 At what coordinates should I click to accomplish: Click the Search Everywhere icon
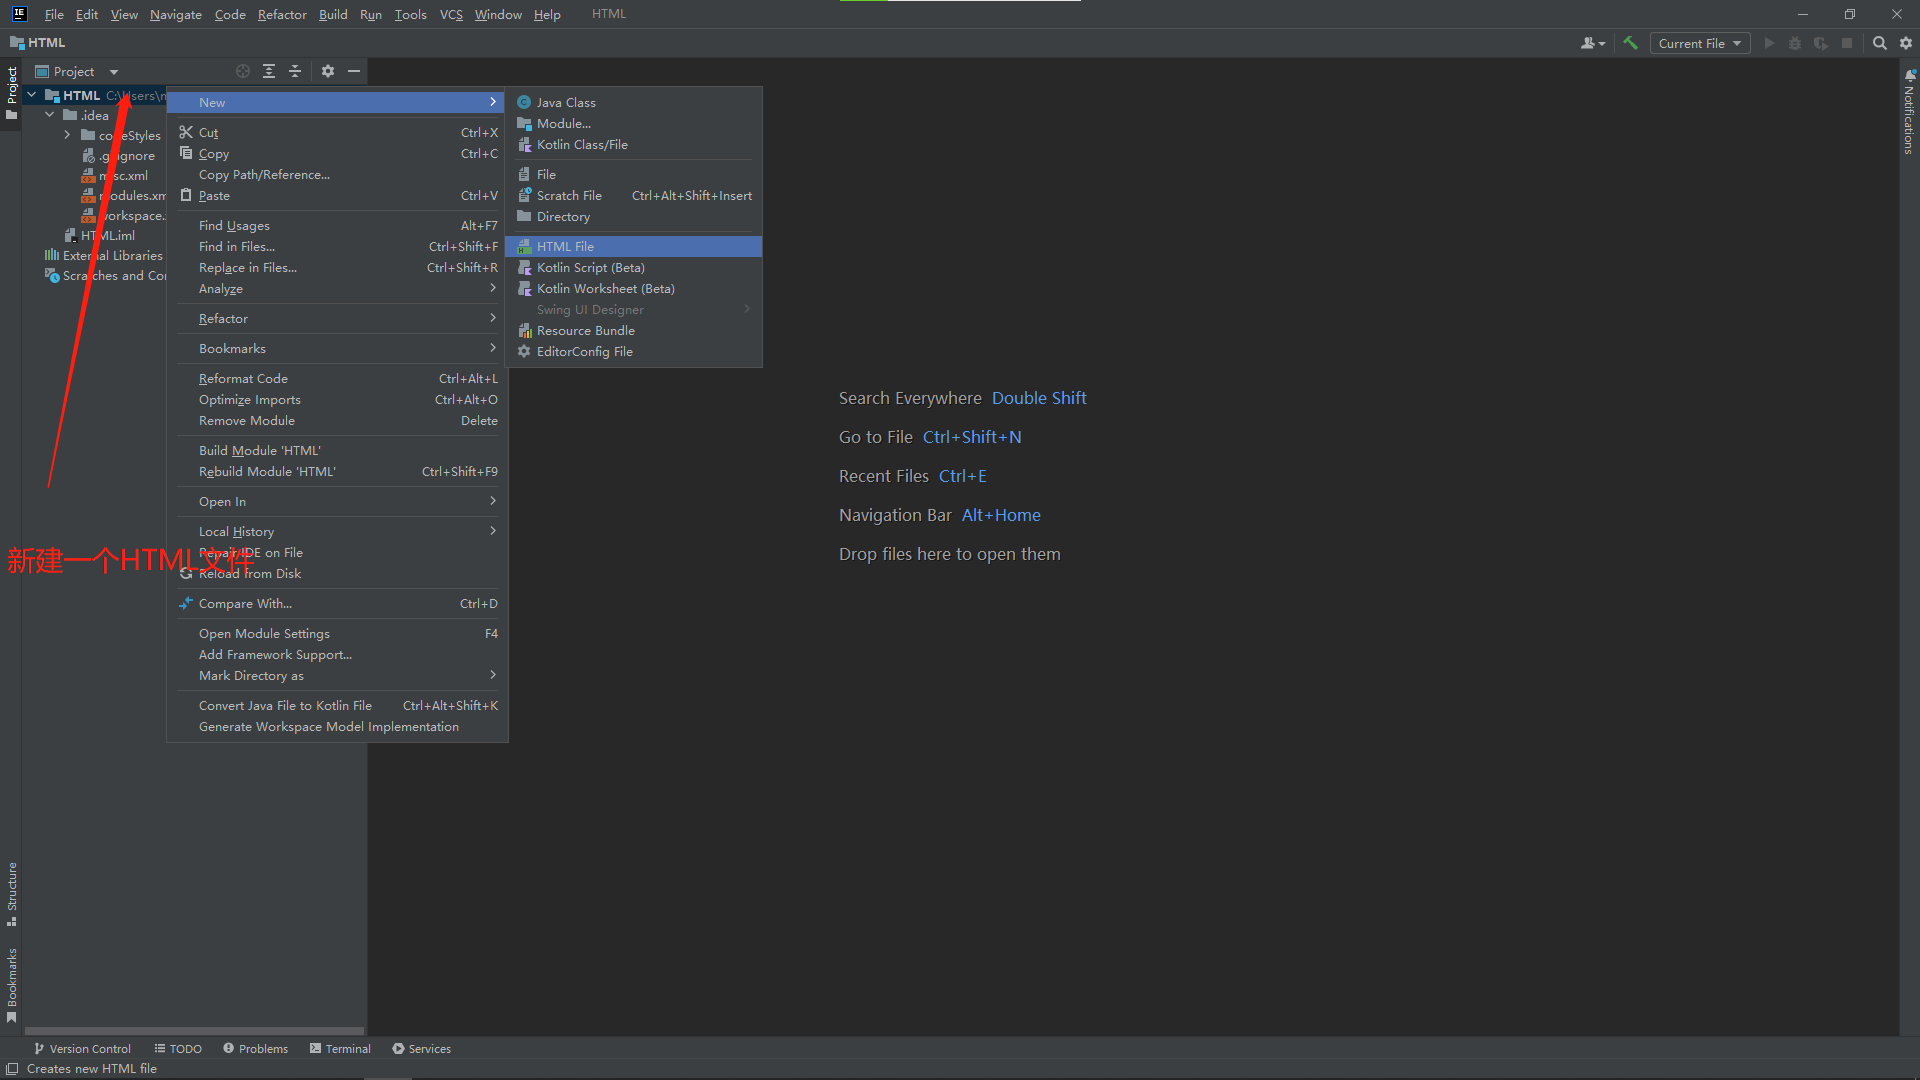click(1879, 44)
